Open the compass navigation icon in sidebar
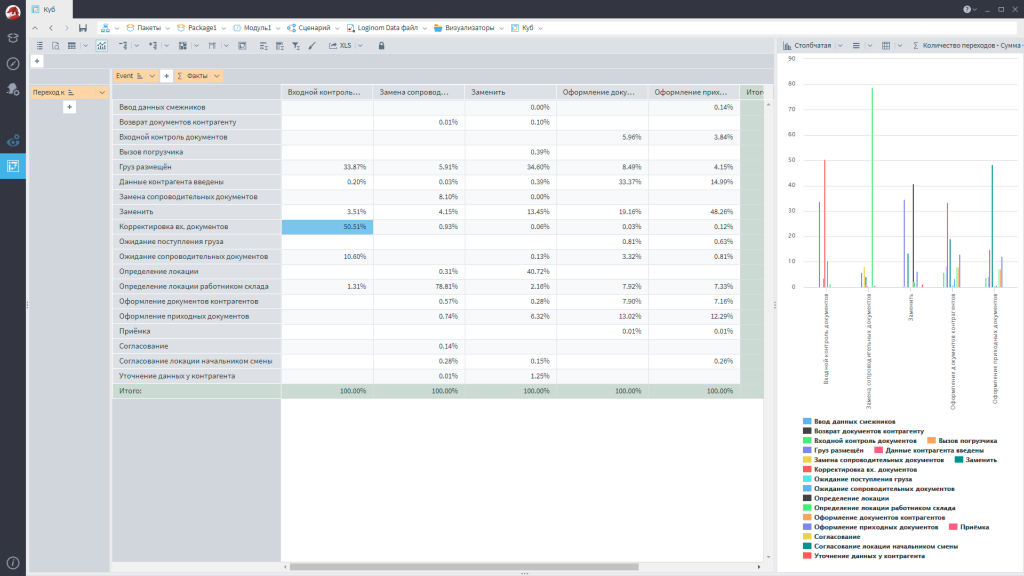 click(x=13, y=63)
